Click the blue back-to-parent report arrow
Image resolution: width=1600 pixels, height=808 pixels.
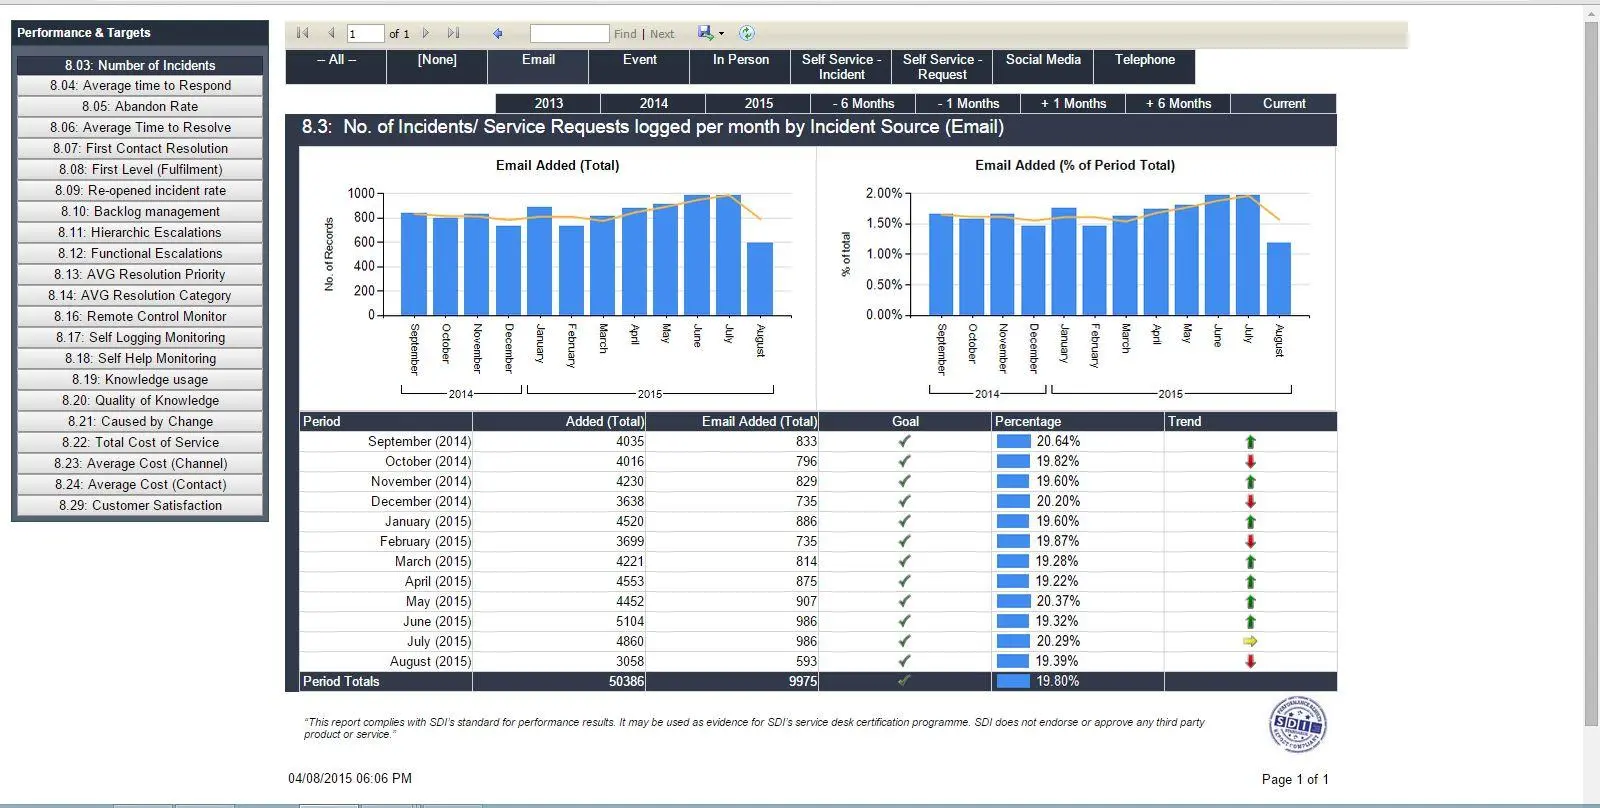(497, 33)
